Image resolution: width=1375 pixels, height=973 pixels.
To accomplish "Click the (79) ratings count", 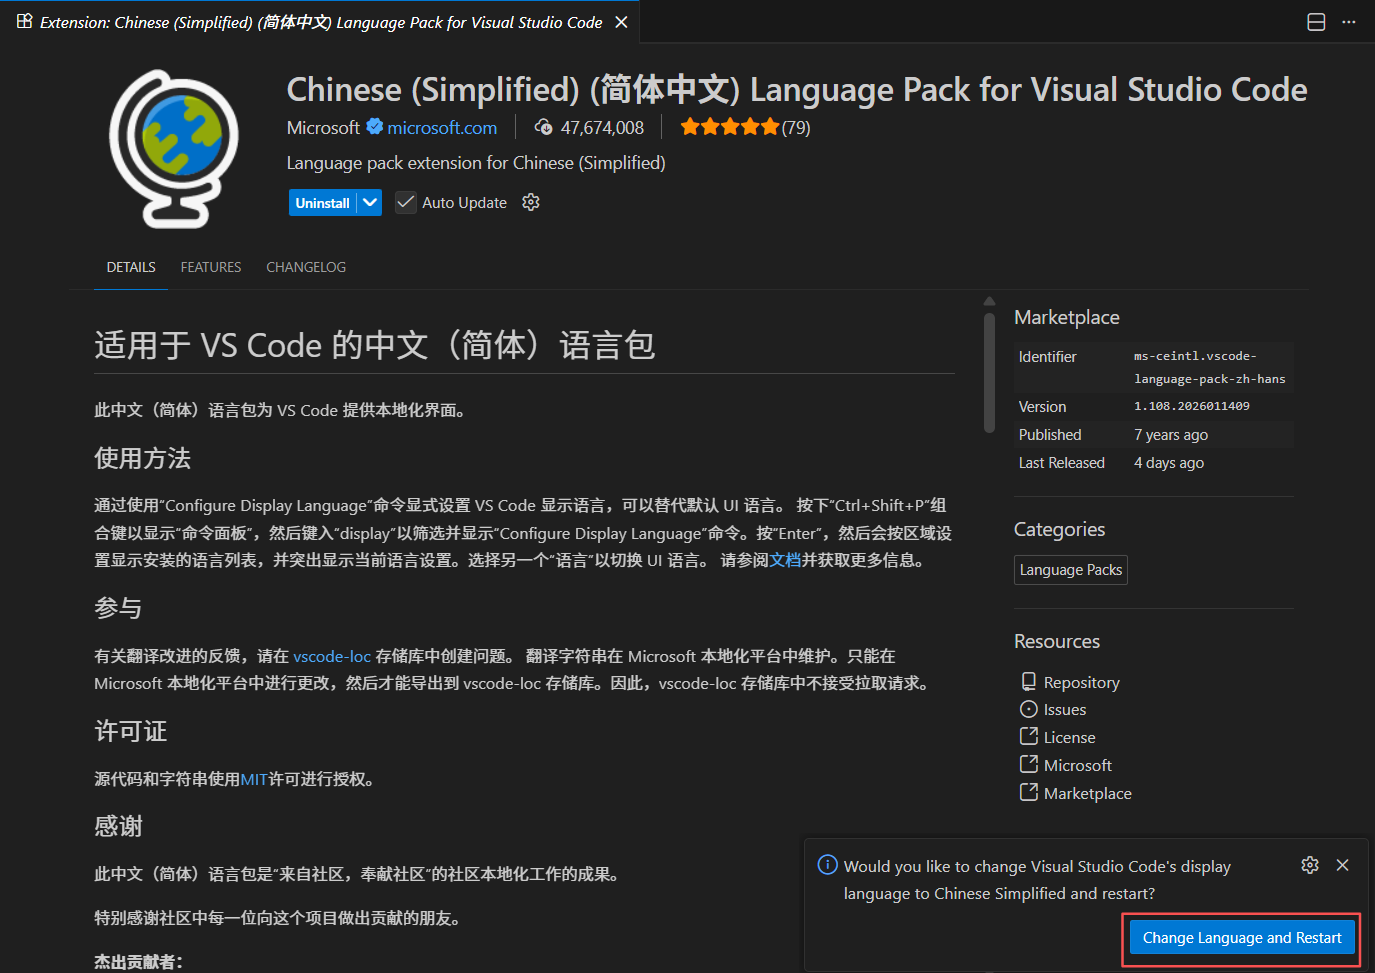I will click(796, 127).
